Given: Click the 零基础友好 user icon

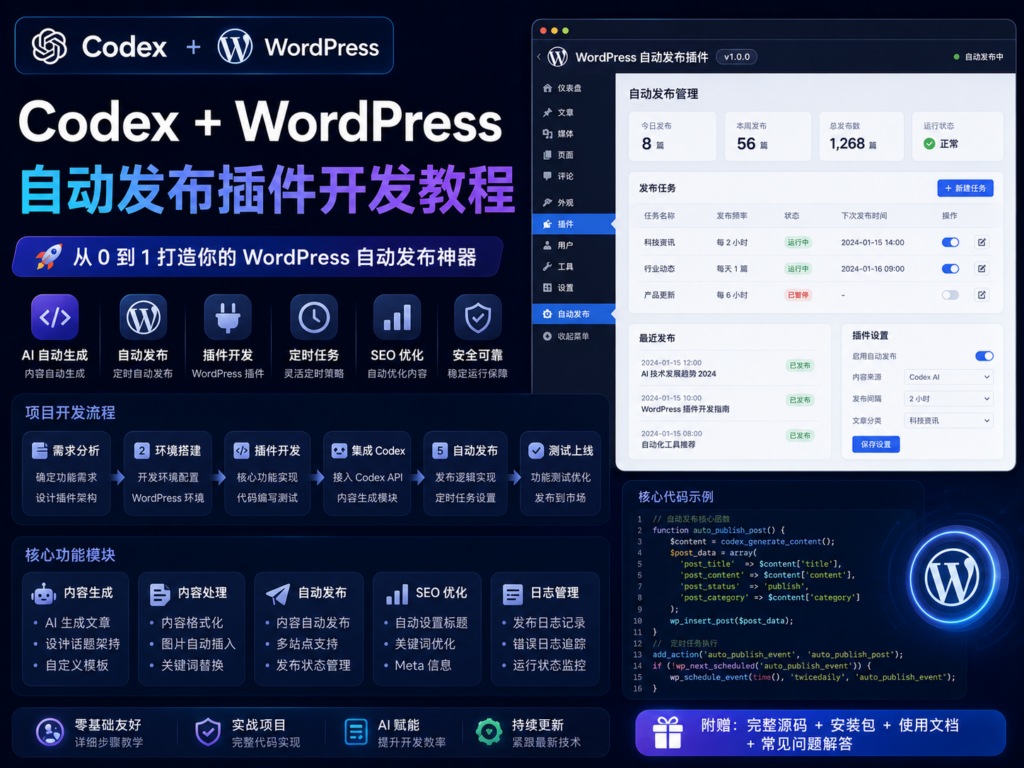Looking at the screenshot, I should [50, 732].
